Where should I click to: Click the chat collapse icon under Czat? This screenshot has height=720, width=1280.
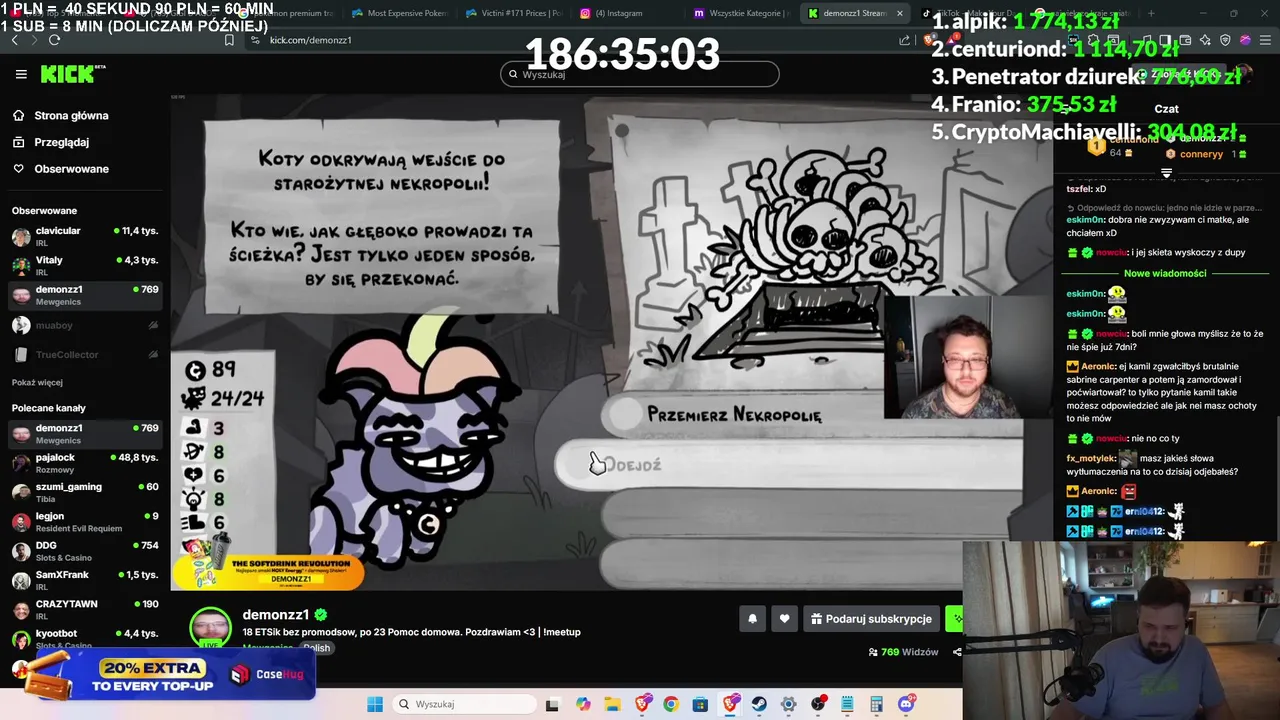(x=1166, y=173)
